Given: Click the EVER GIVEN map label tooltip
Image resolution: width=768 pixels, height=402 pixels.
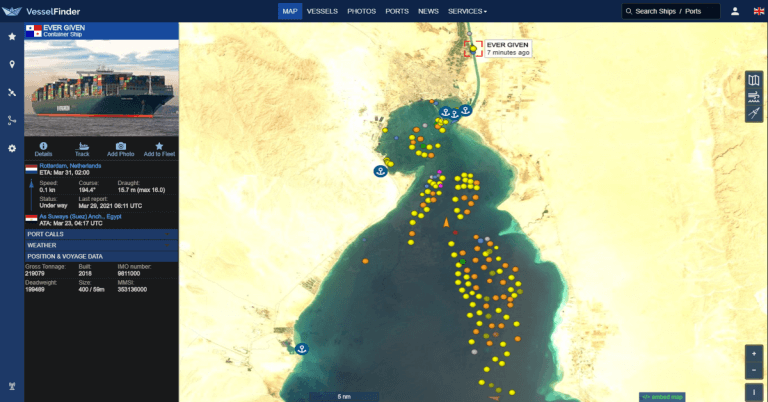Looking at the screenshot, I should point(507,48).
